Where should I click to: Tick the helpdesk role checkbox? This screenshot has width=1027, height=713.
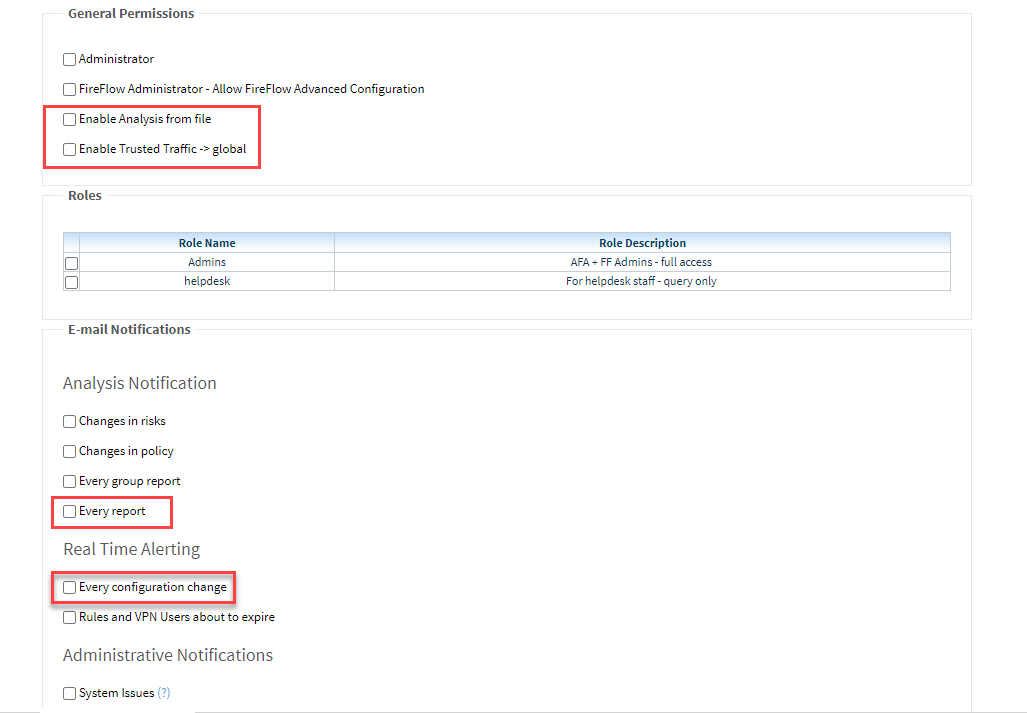tap(71, 282)
